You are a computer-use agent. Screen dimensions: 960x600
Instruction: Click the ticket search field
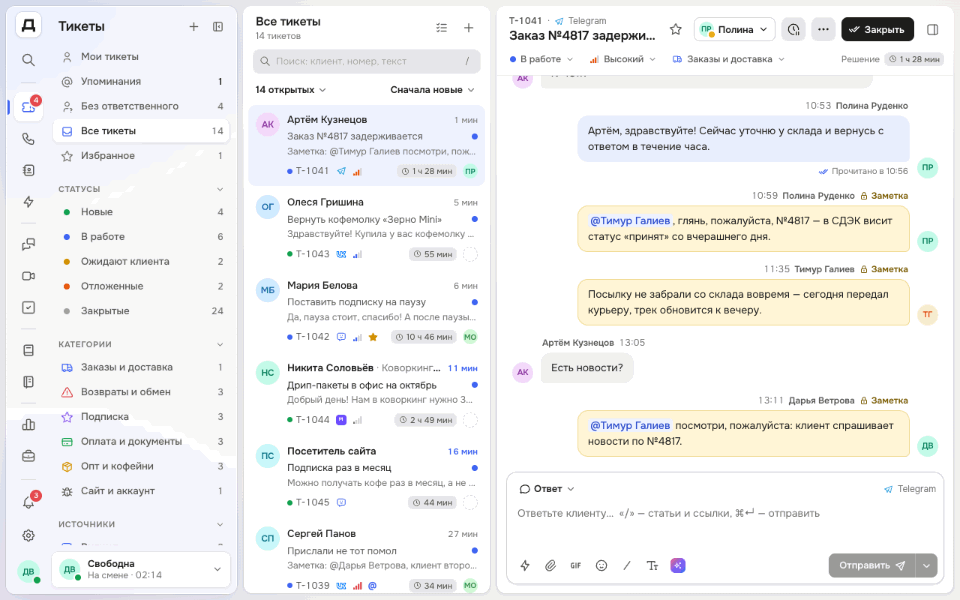pos(366,61)
